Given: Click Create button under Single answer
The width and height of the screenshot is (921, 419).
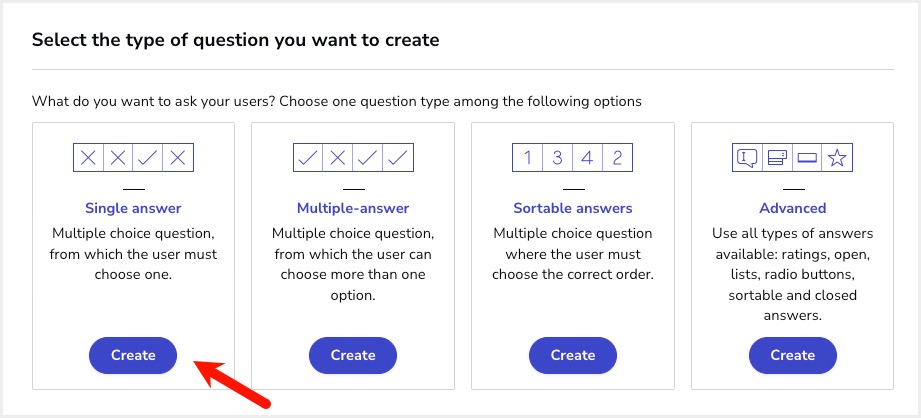Looking at the screenshot, I should click(133, 355).
